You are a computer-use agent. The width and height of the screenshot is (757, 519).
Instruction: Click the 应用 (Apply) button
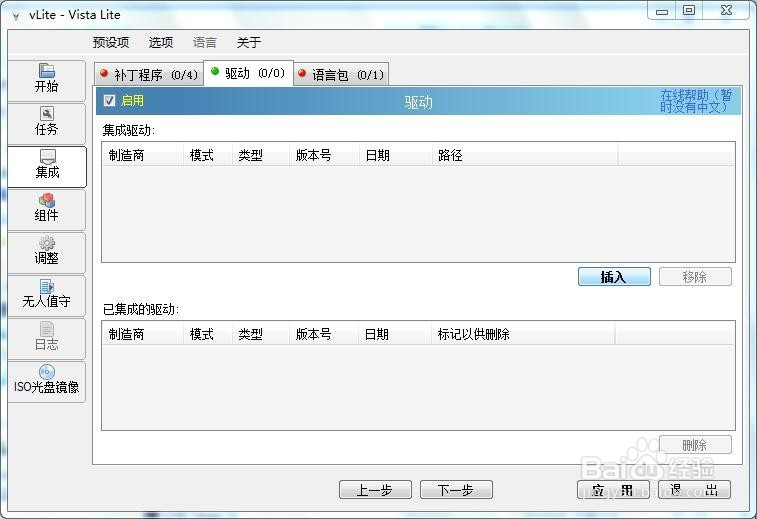[x=613, y=490]
